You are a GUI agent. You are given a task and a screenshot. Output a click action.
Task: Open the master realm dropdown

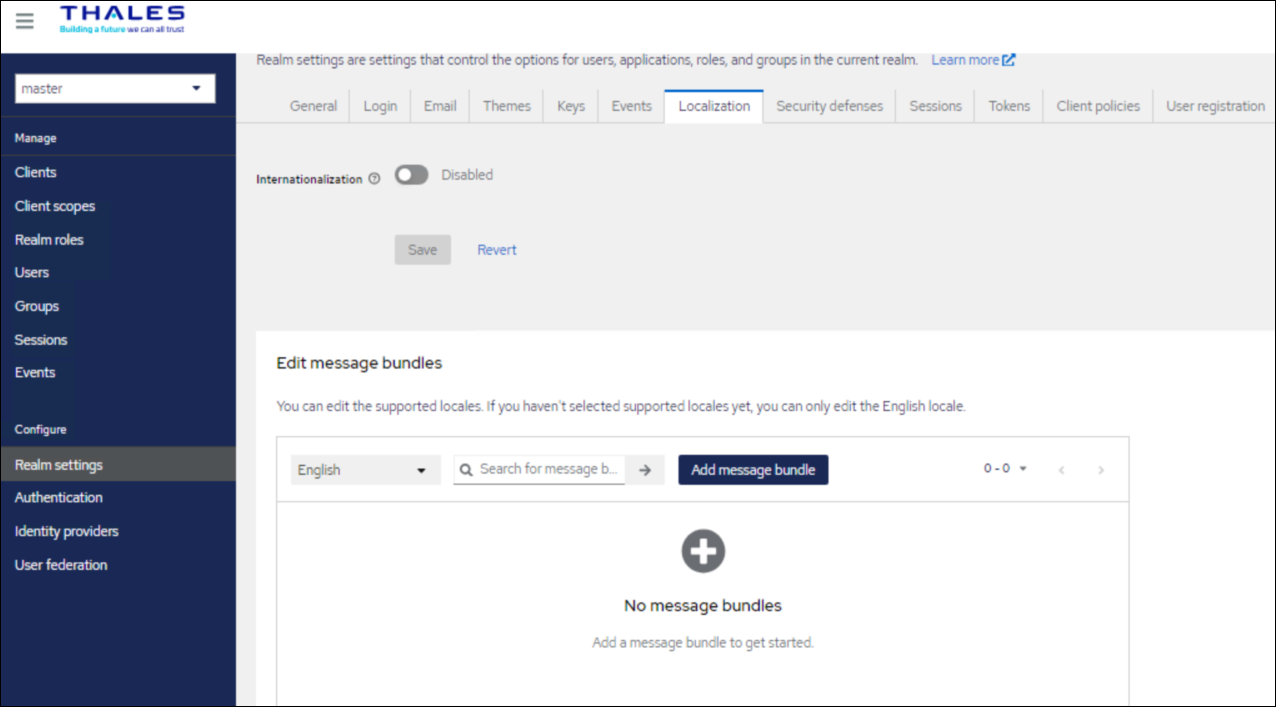(116, 88)
